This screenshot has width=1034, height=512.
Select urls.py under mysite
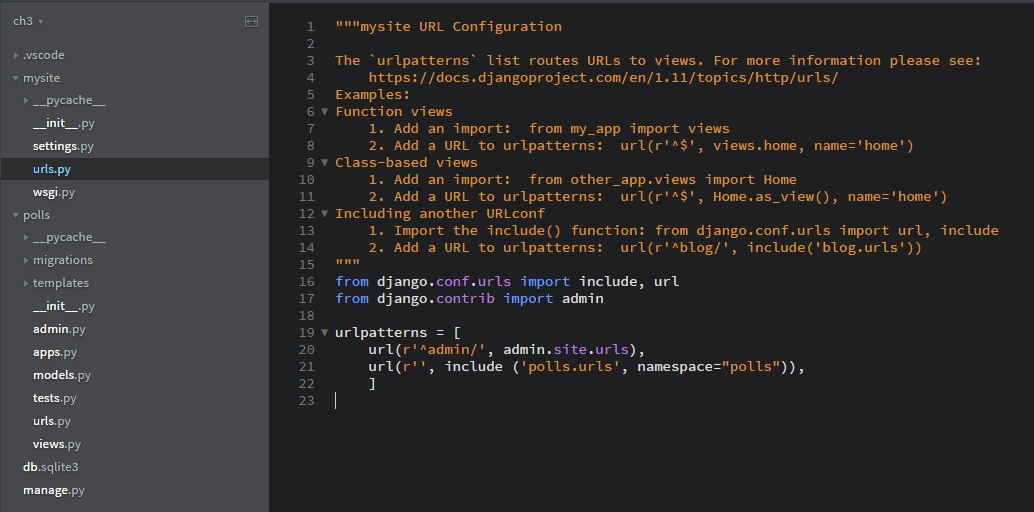[x=51, y=170]
